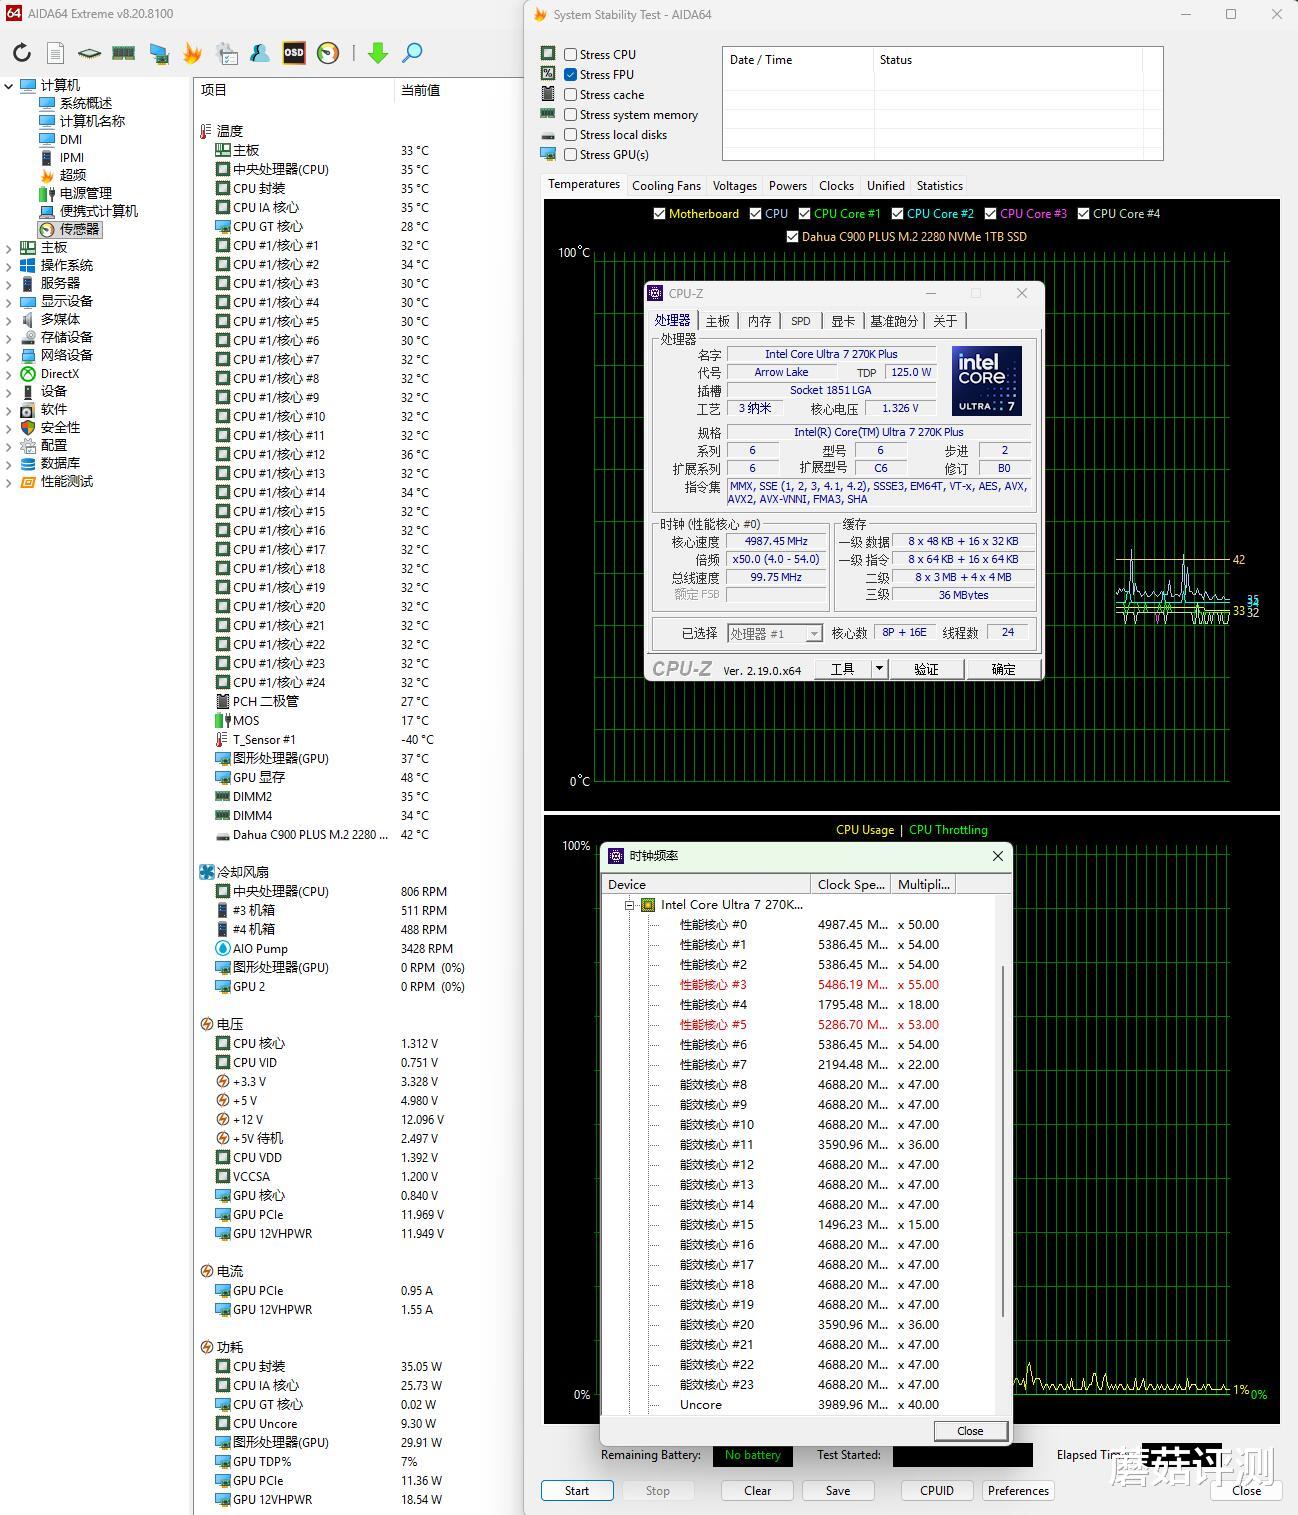Collapse the Intel Core Ultra 7 270K node in 时钟频率
The height and width of the screenshot is (1515, 1298).
[630, 905]
